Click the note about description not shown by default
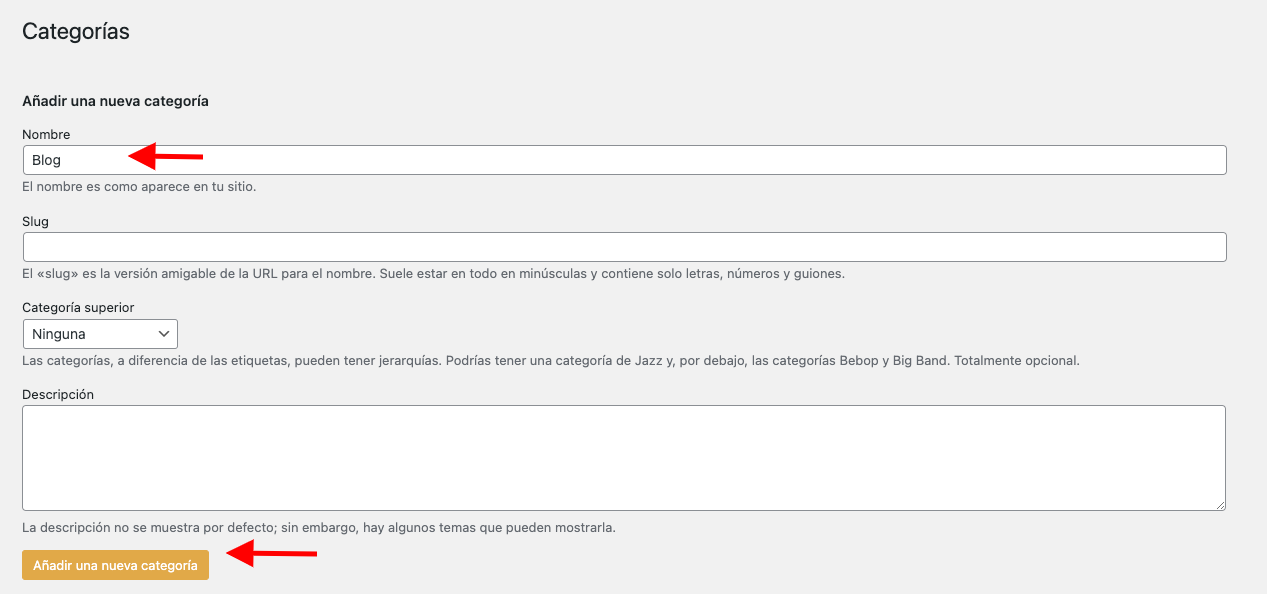The height and width of the screenshot is (594, 1267). point(319,527)
